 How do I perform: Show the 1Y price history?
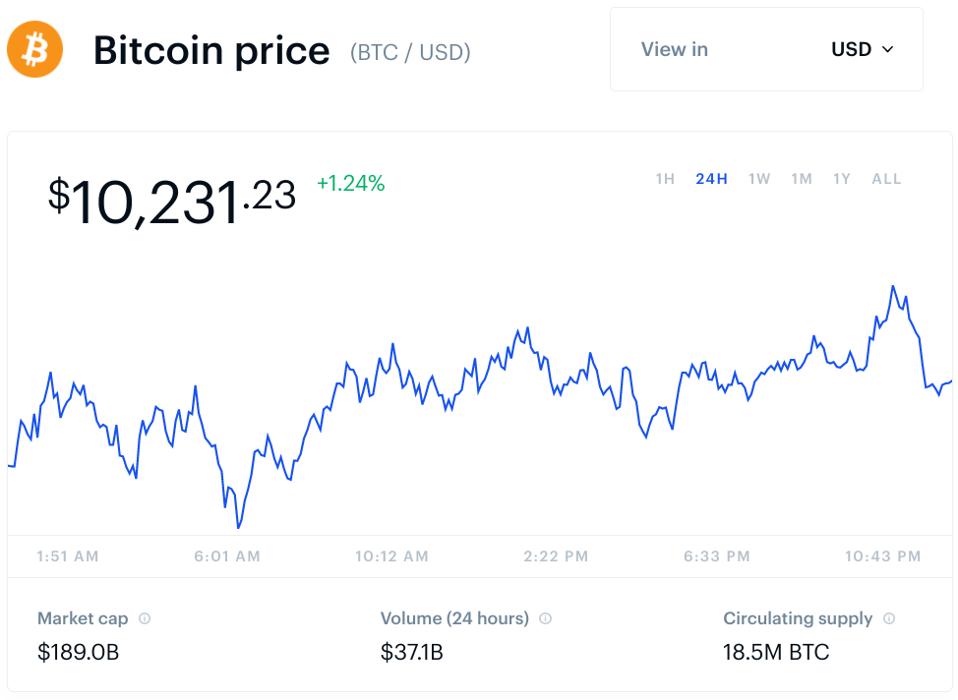pos(842,179)
